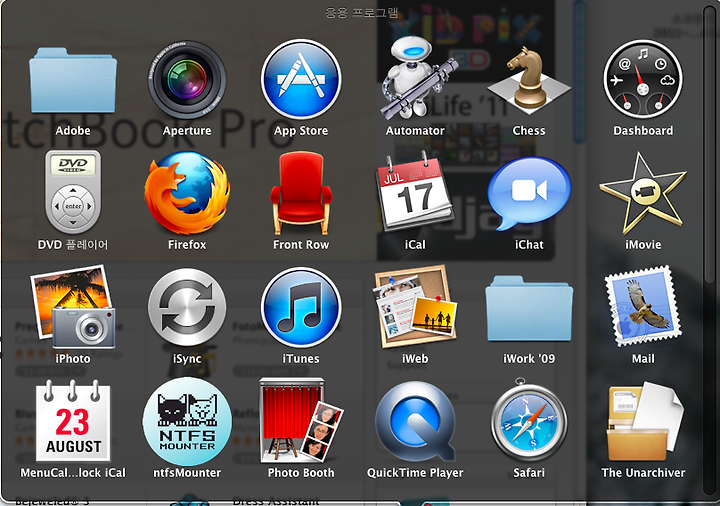This screenshot has height=506, width=720.
Task: Open Safari compass icon
Action: click(x=529, y=421)
